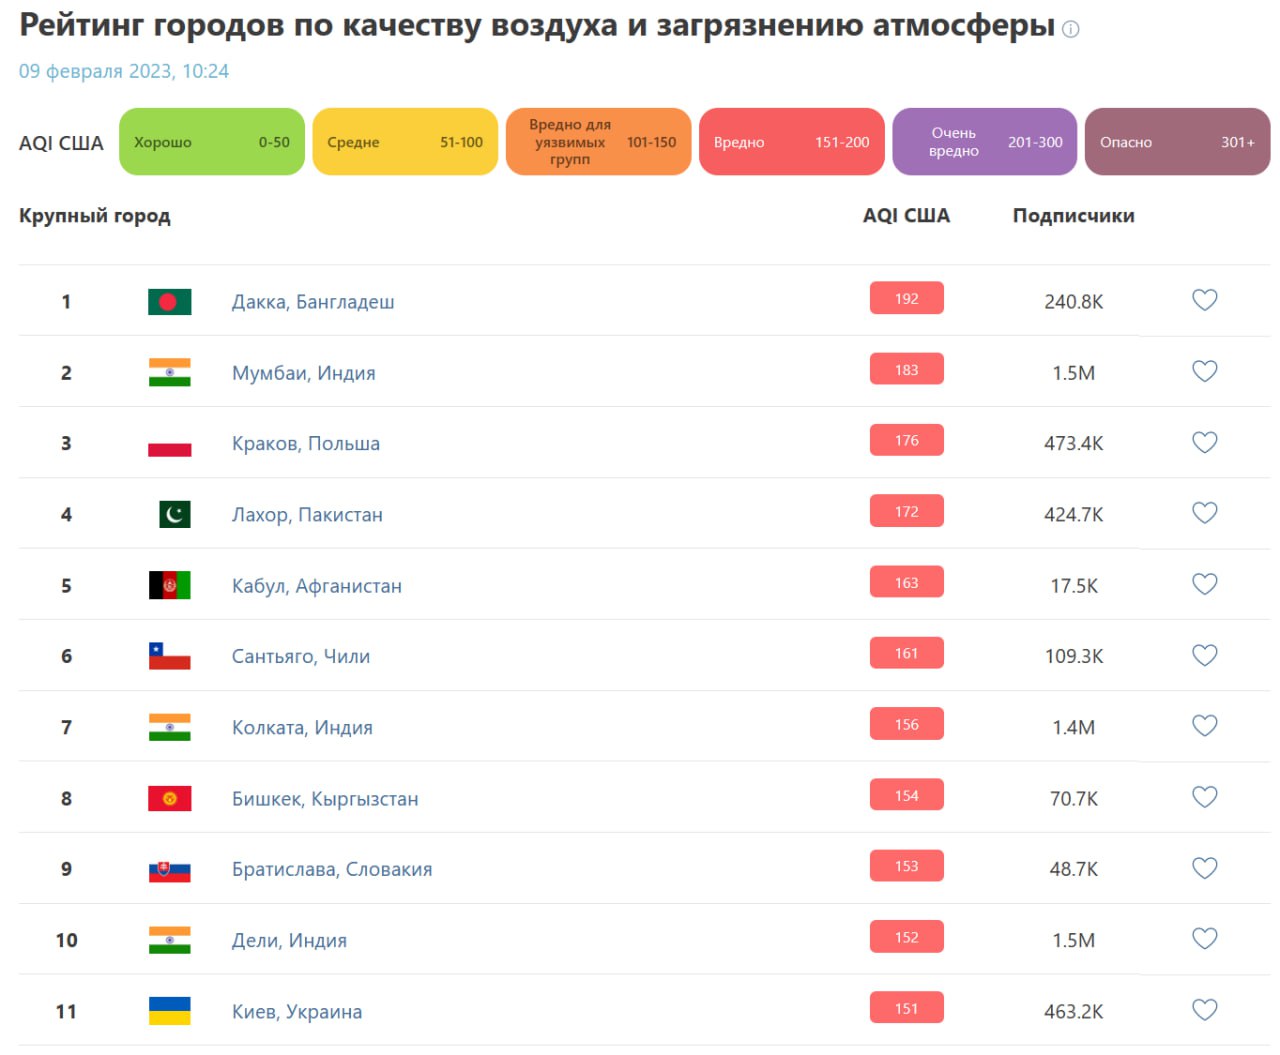
Task: Click the Chile flag icon
Action: (169, 656)
